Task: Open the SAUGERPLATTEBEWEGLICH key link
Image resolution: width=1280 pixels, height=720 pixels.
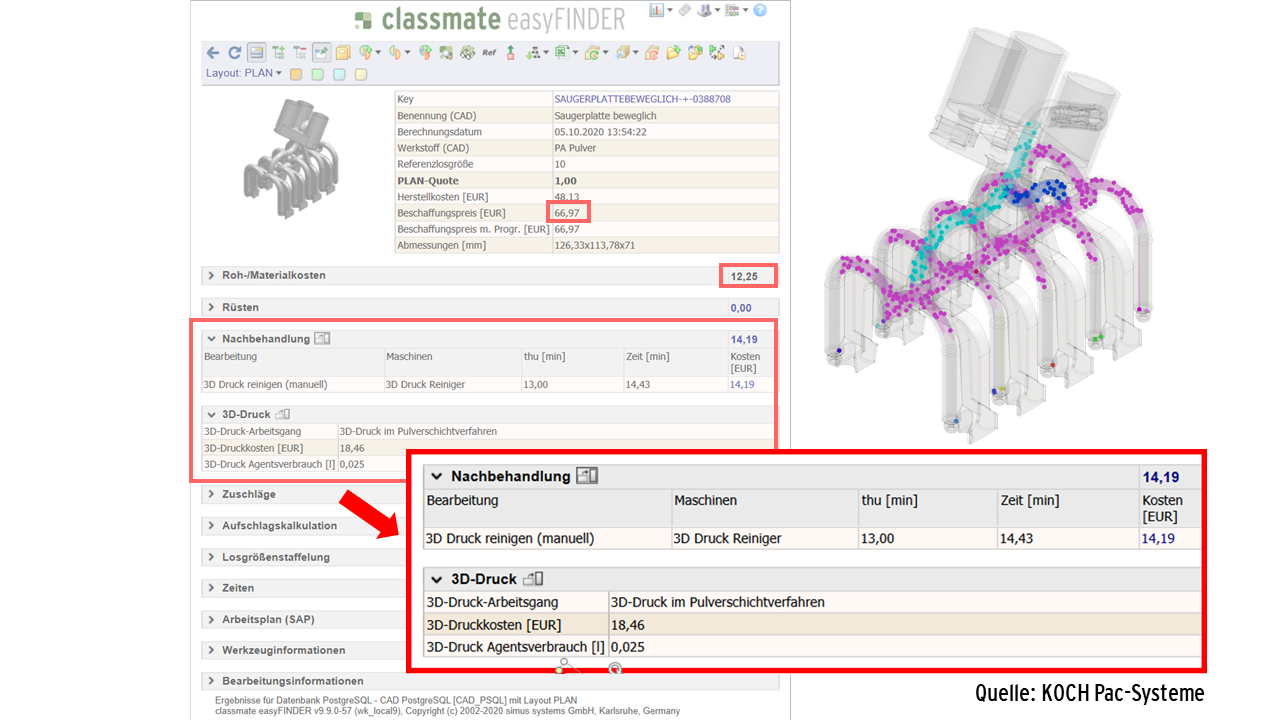Action: pyautogui.click(x=642, y=99)
